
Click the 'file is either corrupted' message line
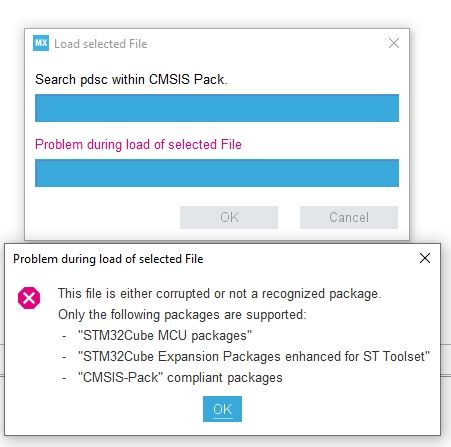pos(220,294)
